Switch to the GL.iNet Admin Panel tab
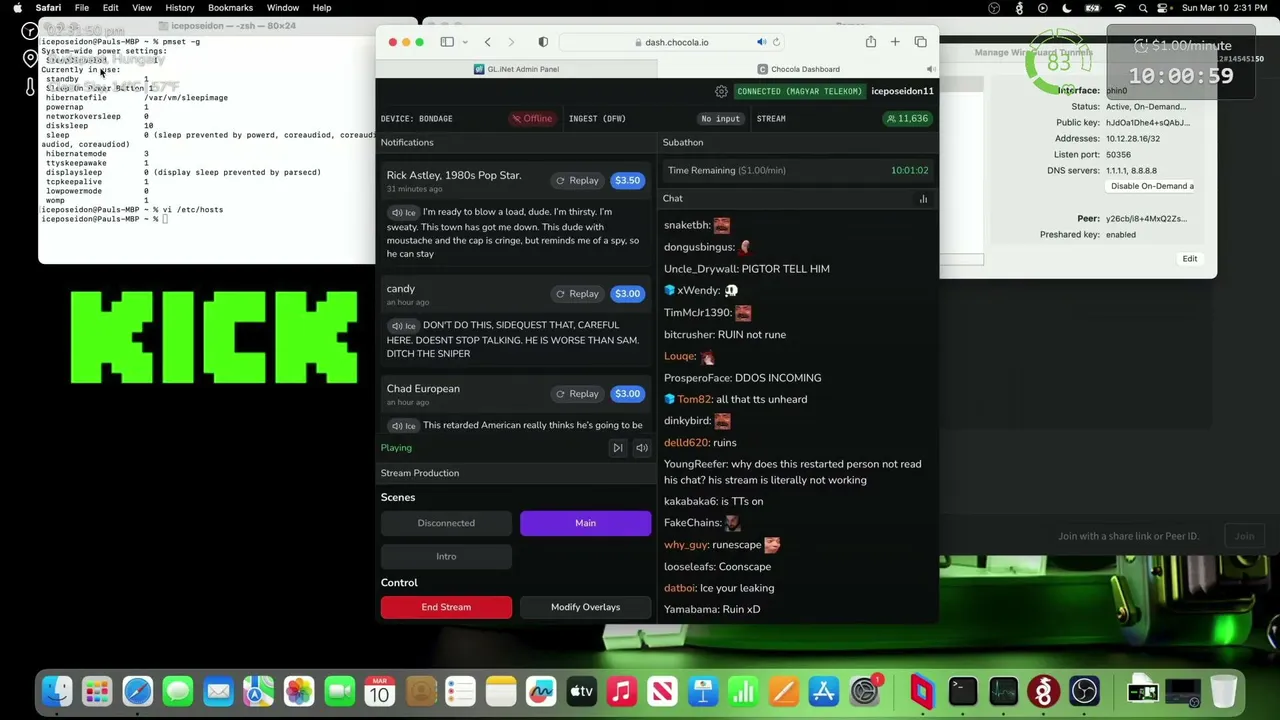 [x=516, y=69]
